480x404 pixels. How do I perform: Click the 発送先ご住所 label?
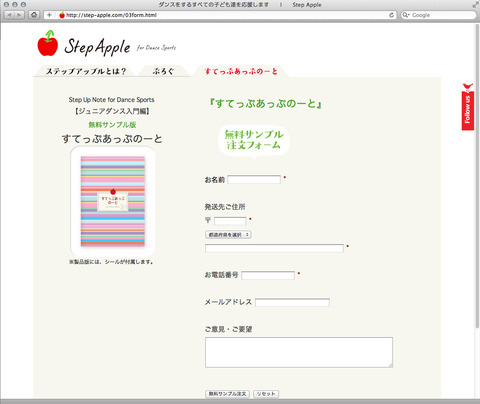pyautogui.click(x=225, y=207)
